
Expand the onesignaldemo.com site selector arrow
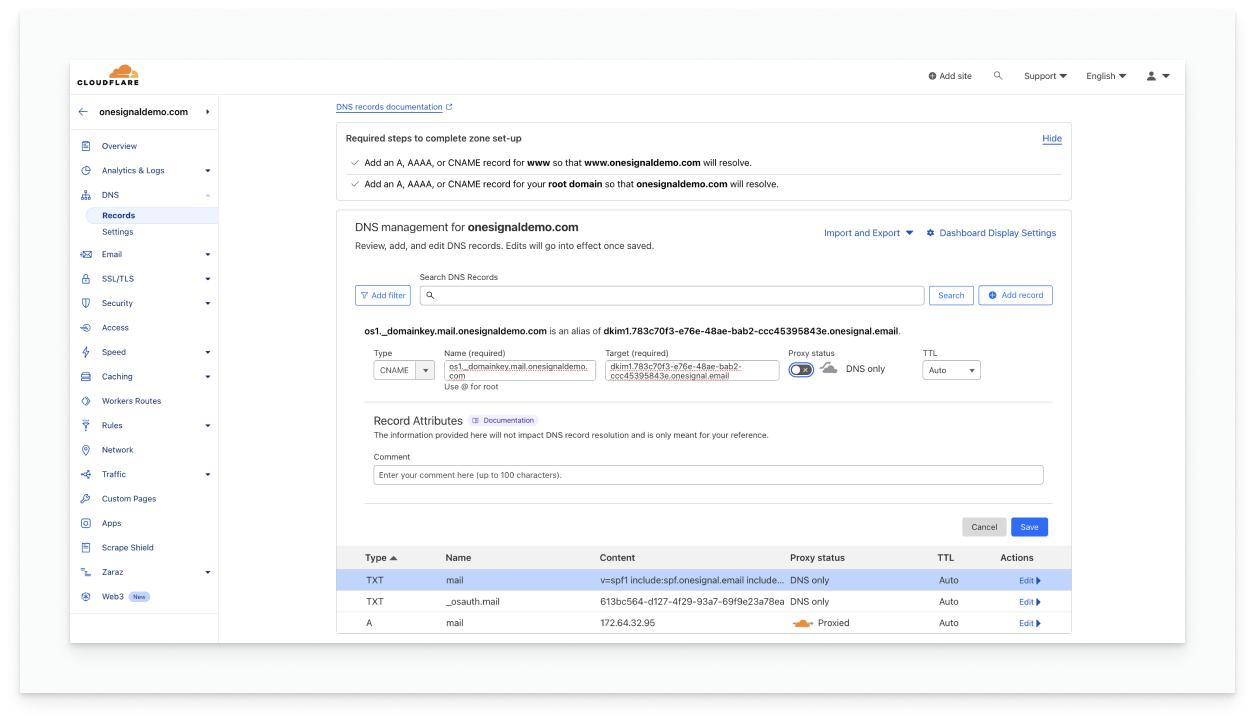tap(207, 112)
